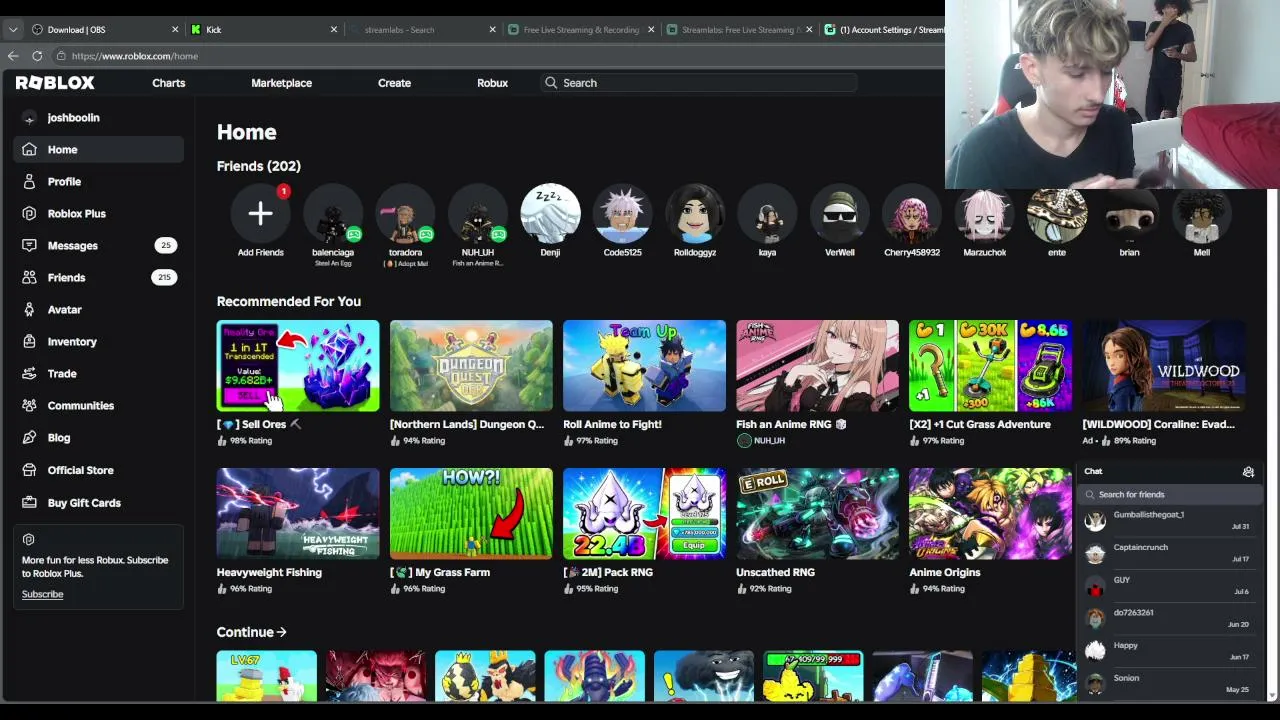Image resolution: width=1280 pixels, height=720 pixels.
Task: Open friend VerWell's avatar
Action: click(840, 213)
